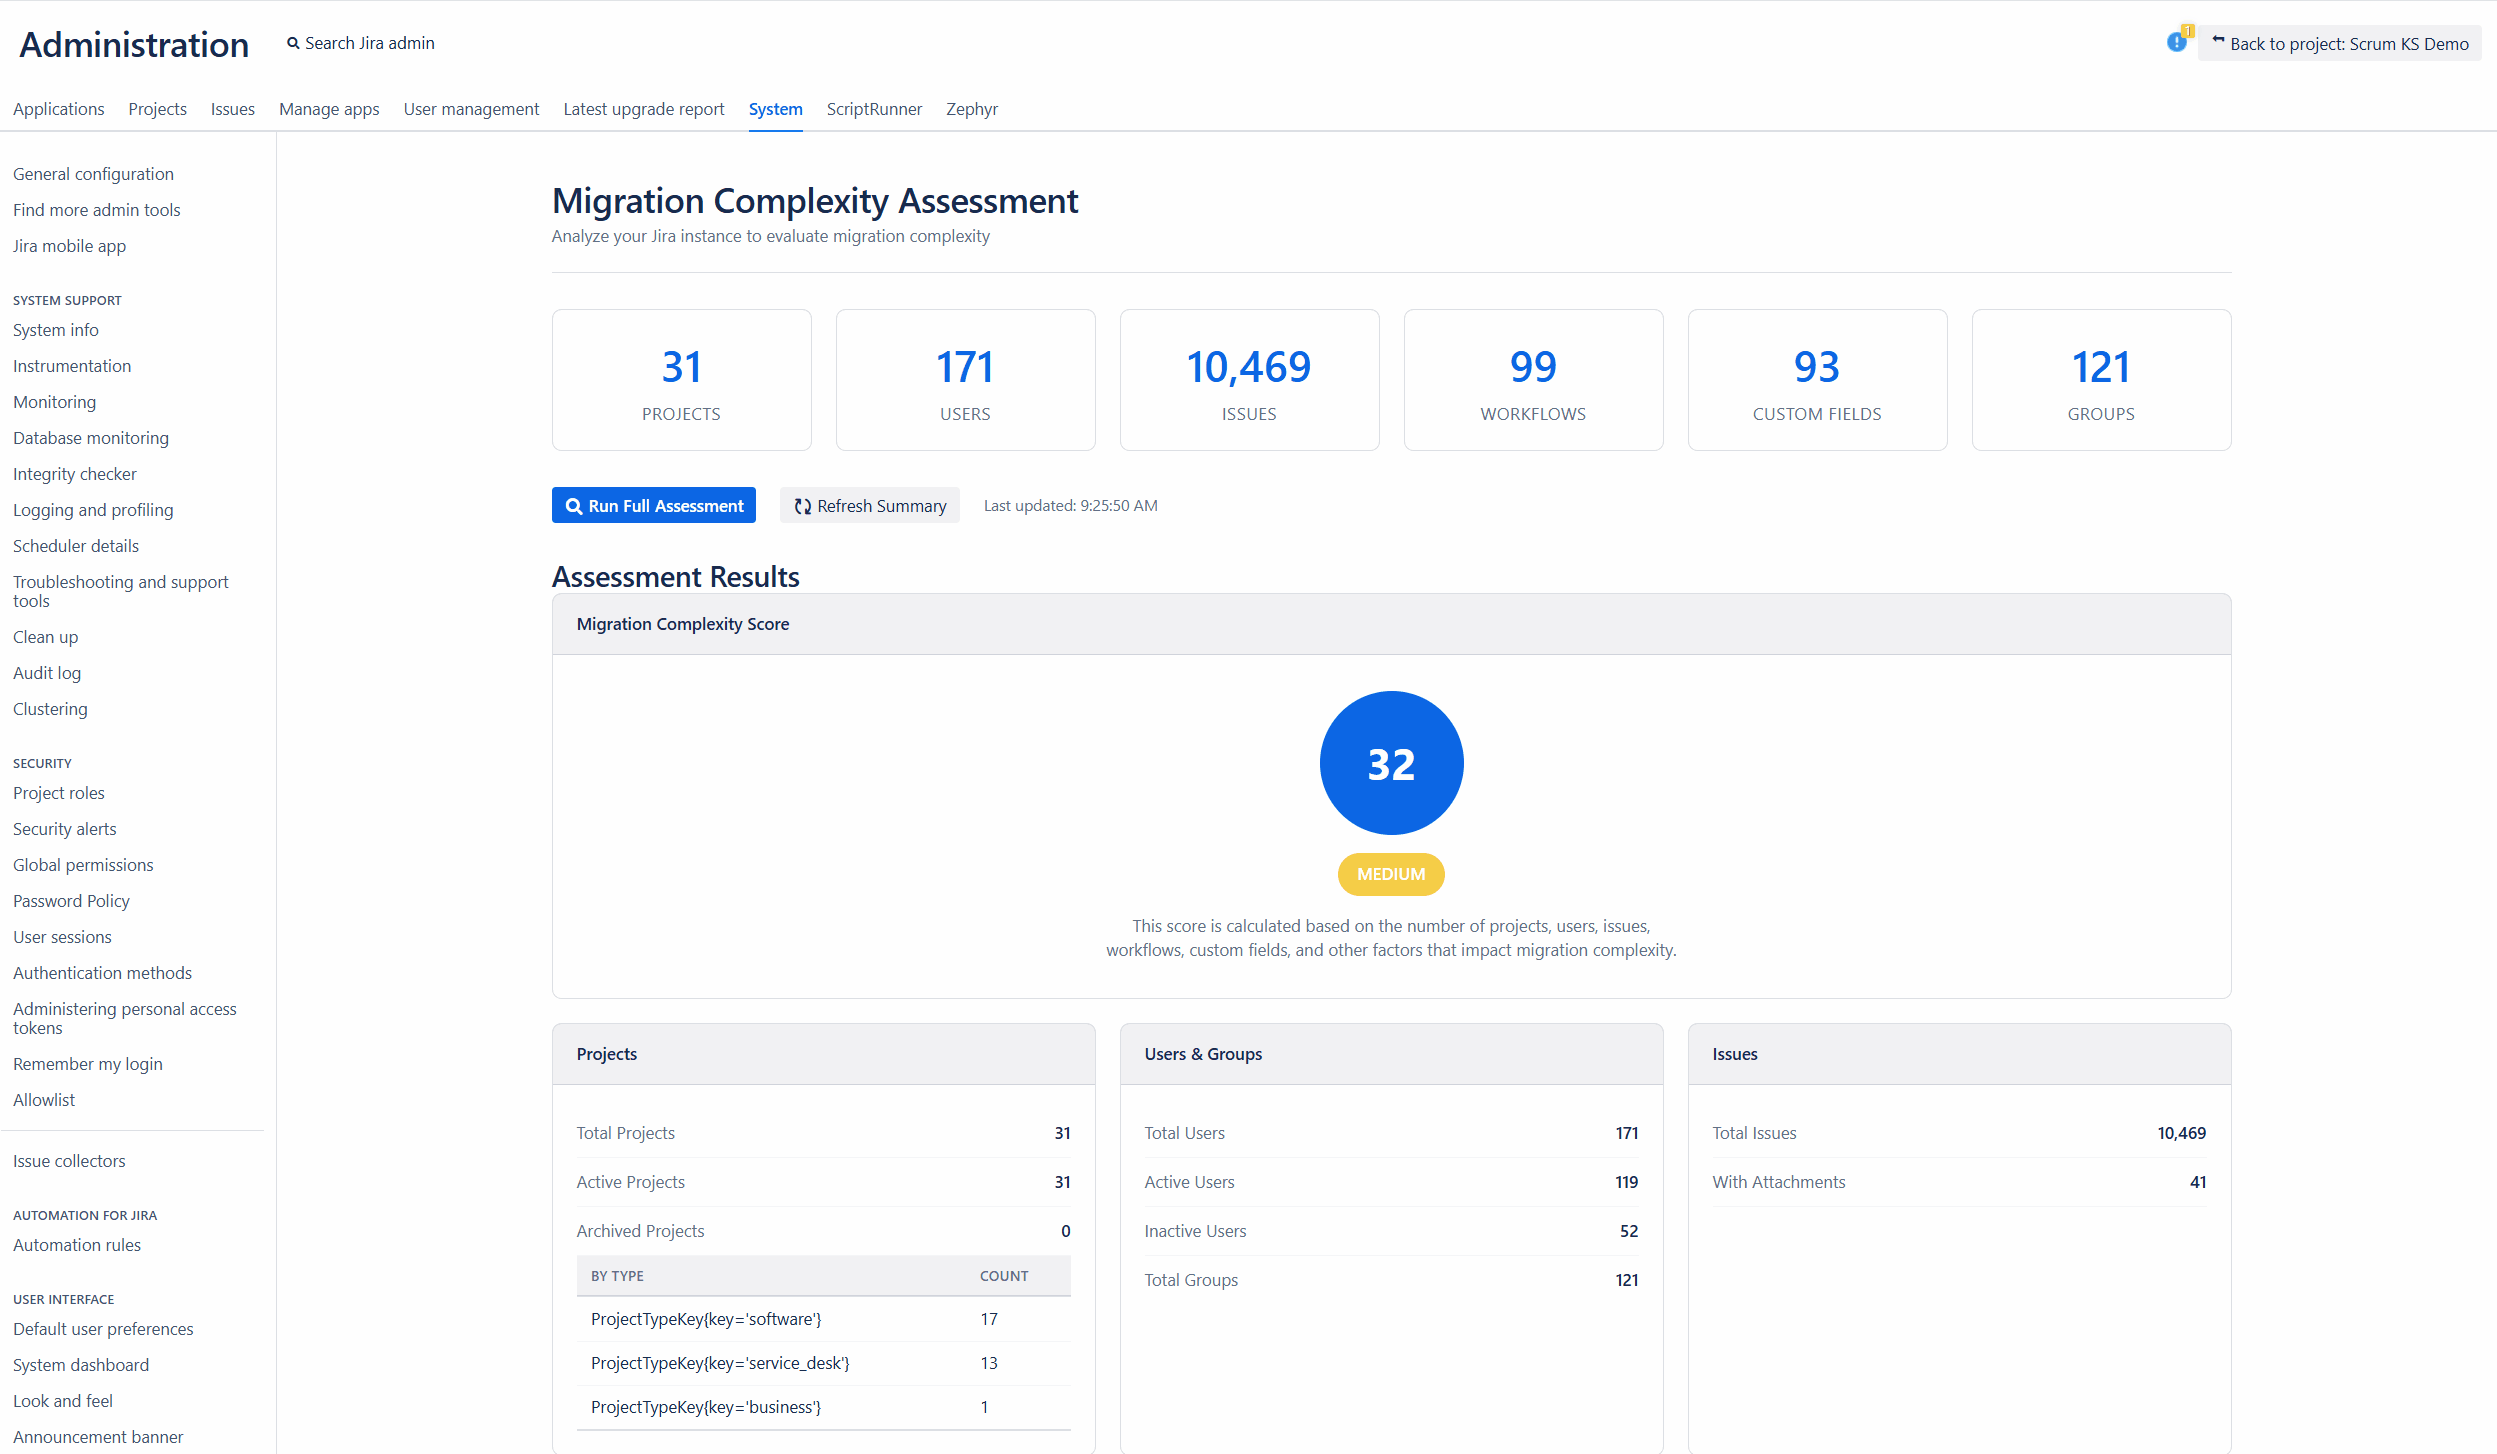The height and width of the screenshot is (1454, 2497).
Task: Open the Zephyr section
Action: 970,109
